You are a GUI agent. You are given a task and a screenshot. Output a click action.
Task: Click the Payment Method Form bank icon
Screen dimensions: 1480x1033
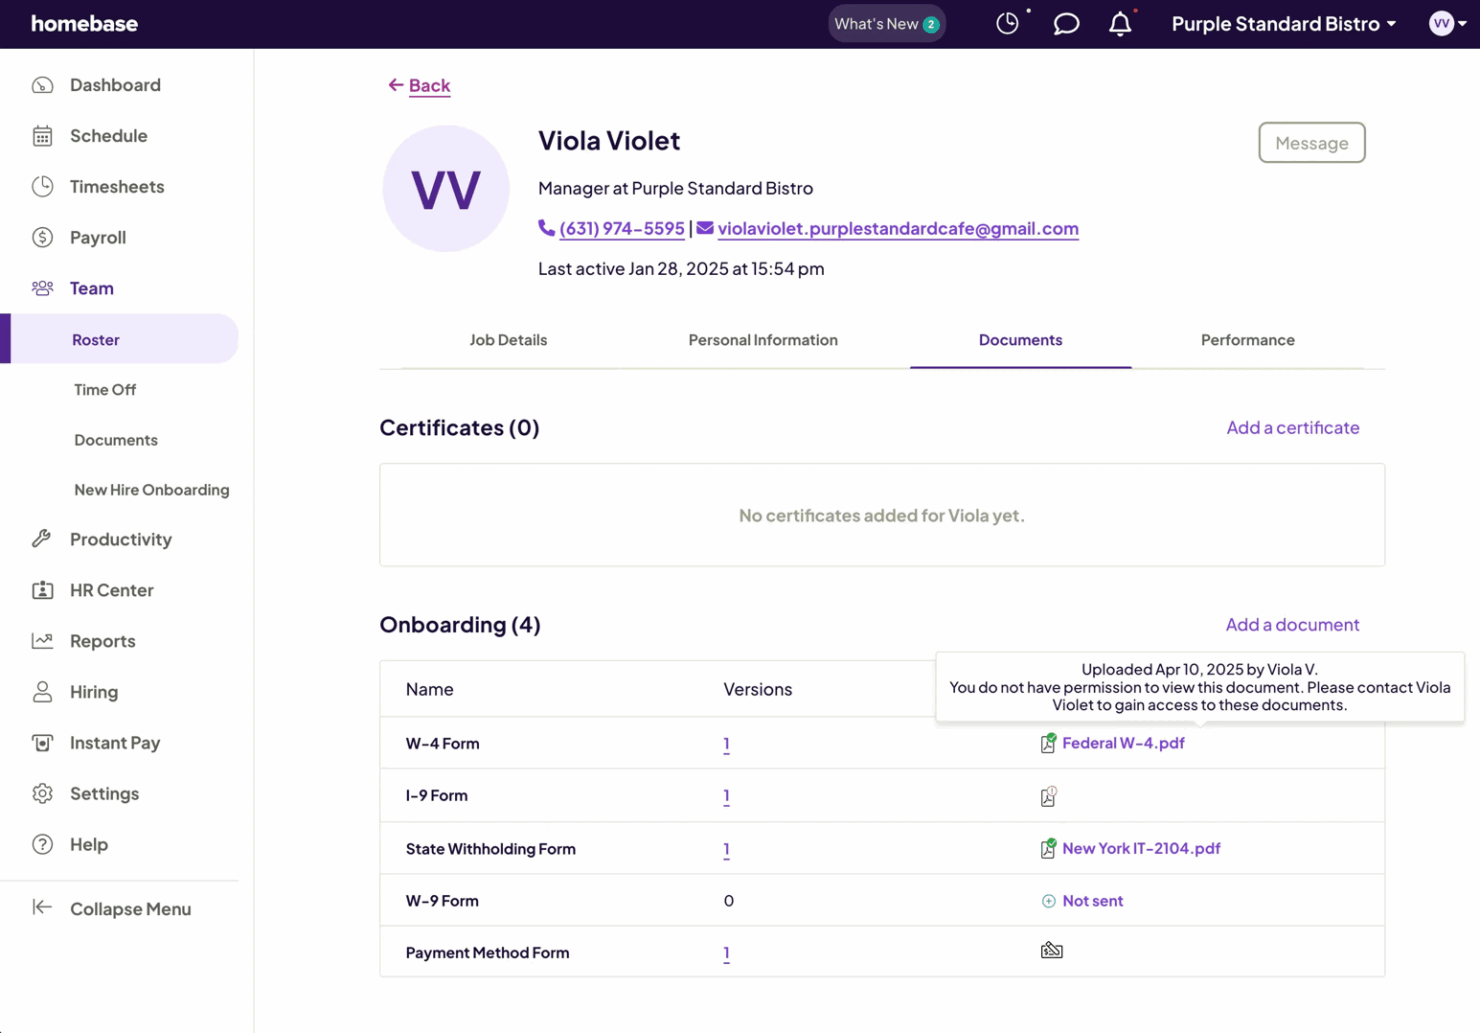1052,950
